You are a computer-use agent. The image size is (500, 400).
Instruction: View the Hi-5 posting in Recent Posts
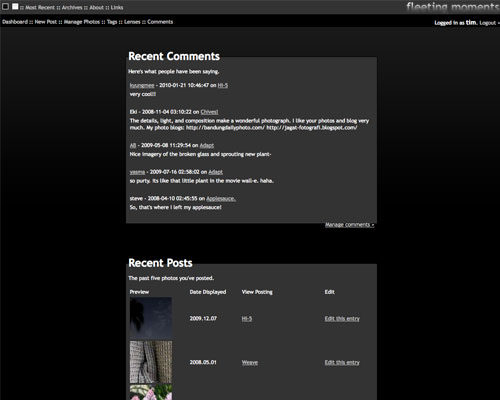coord(247,319)
